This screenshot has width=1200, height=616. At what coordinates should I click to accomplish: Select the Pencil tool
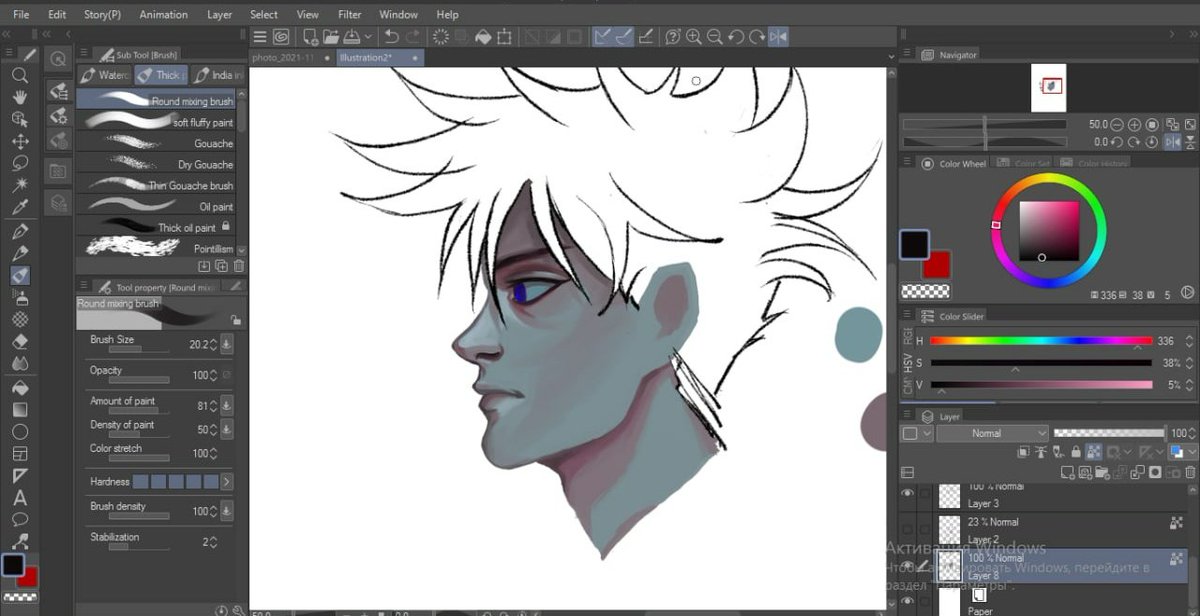19,254
